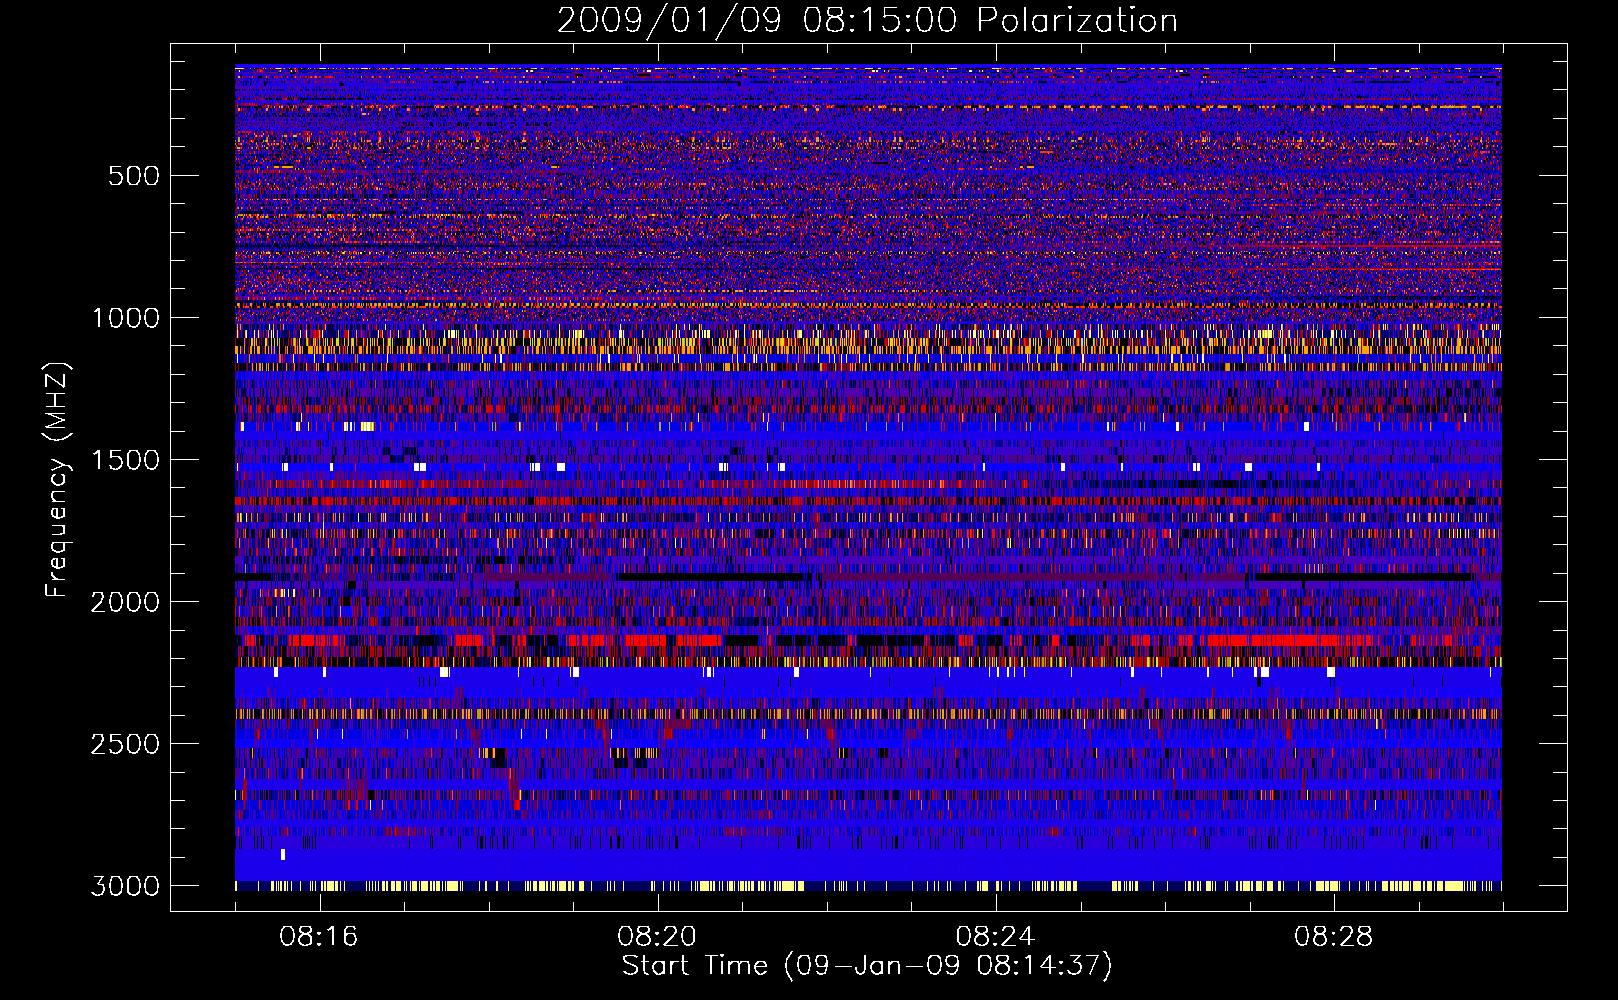Click the 500 frequency tick label
This screenshot has width=1618, height=1000.
click(x=134, y=176)
